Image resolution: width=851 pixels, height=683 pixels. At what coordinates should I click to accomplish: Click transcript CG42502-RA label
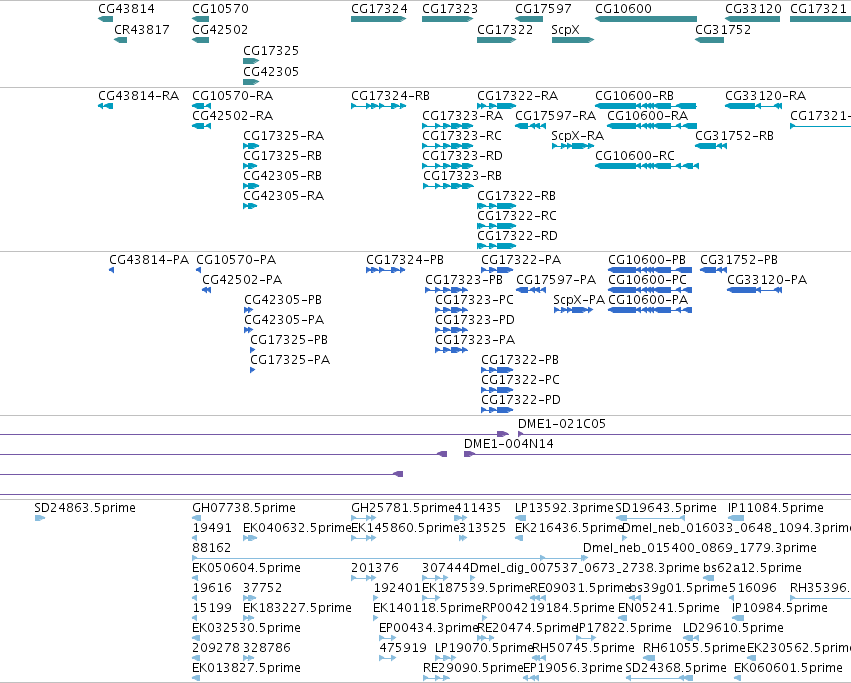coord(232,116)
